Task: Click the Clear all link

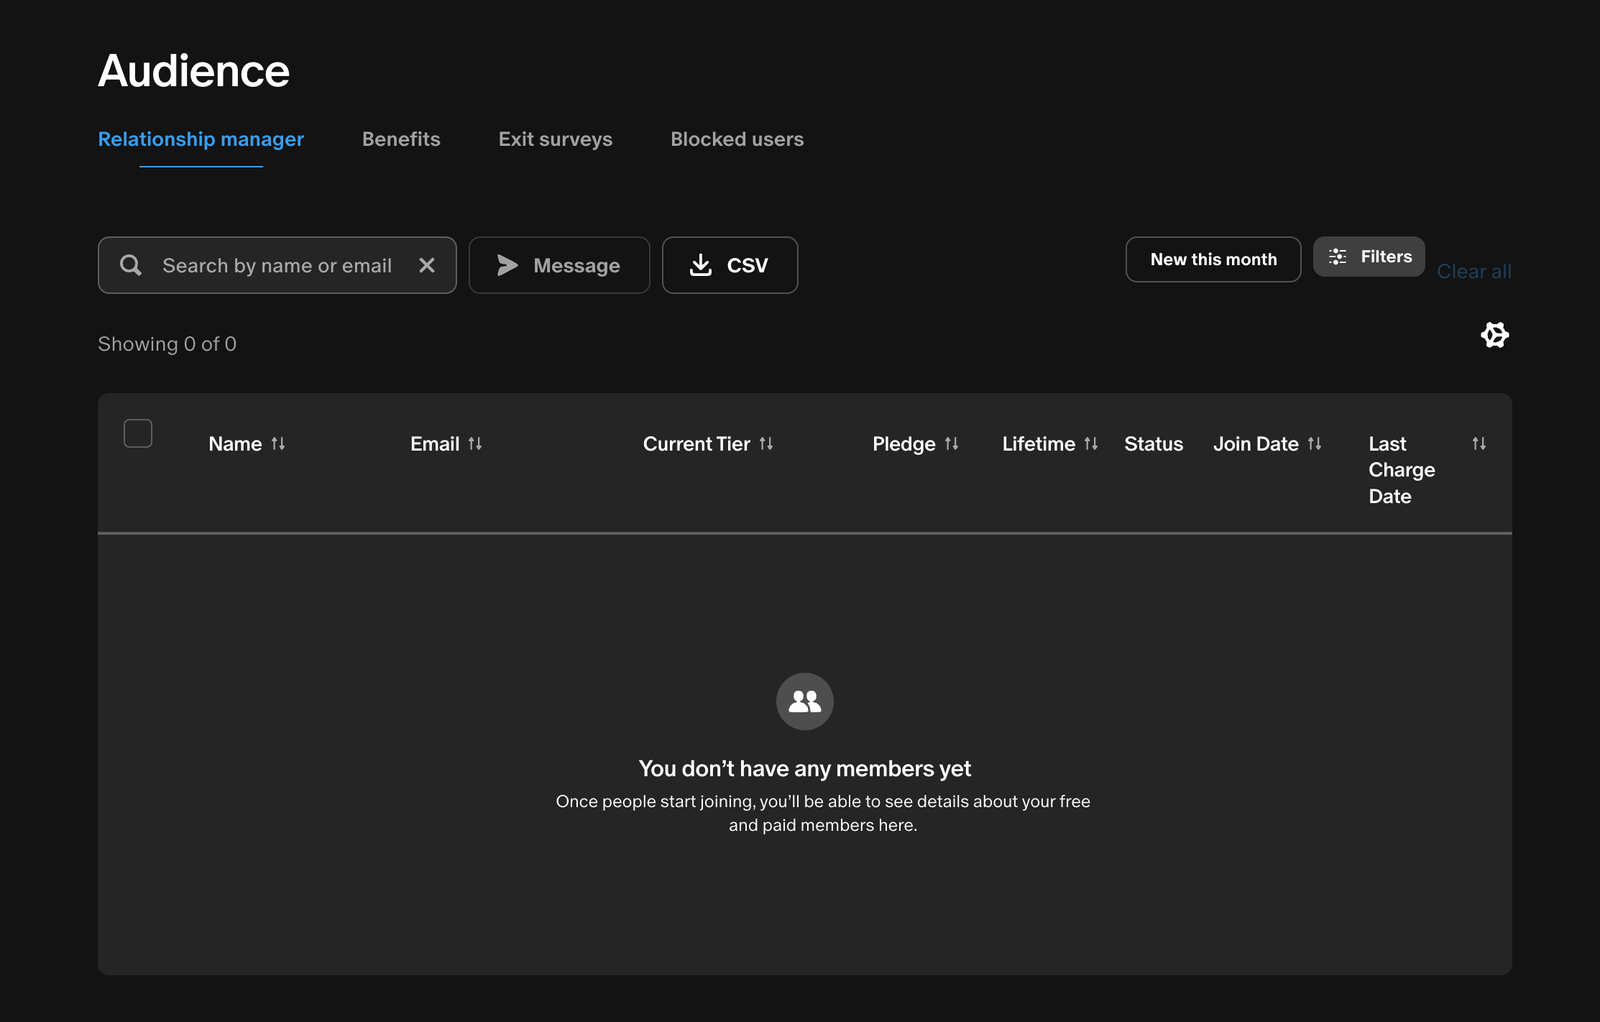Action: pyautogui.click(x=1474, y=271)
